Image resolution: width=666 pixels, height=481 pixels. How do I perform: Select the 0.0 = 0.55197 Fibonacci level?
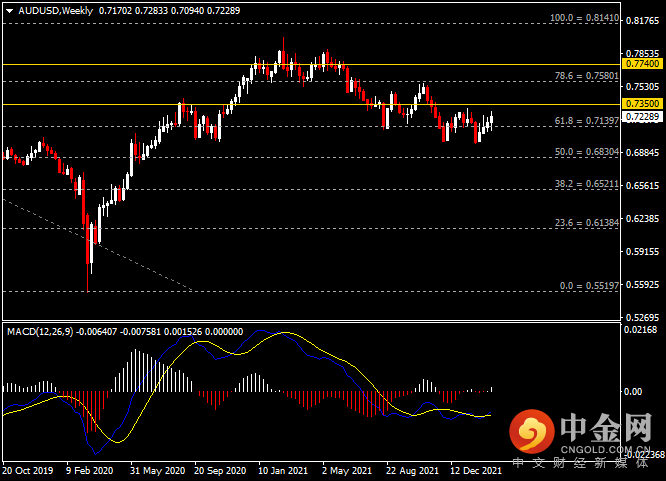pos(589,286)
